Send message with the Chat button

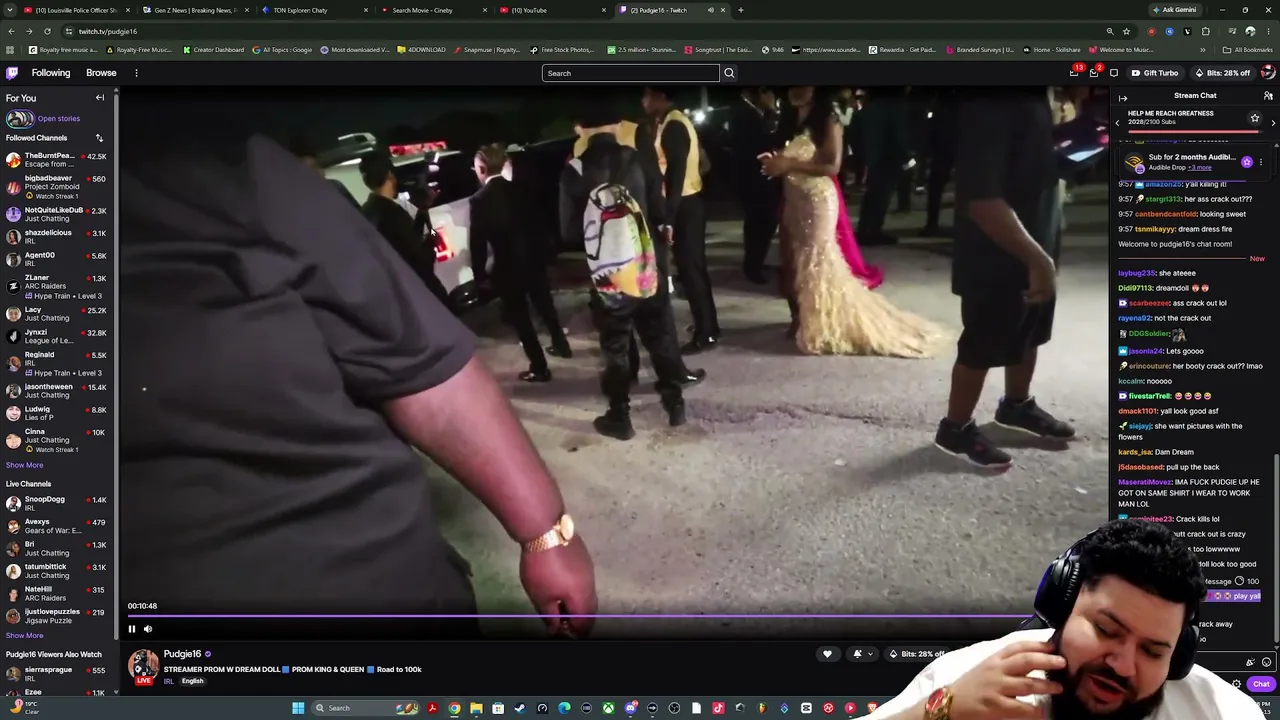click(x=1261, y=684)
